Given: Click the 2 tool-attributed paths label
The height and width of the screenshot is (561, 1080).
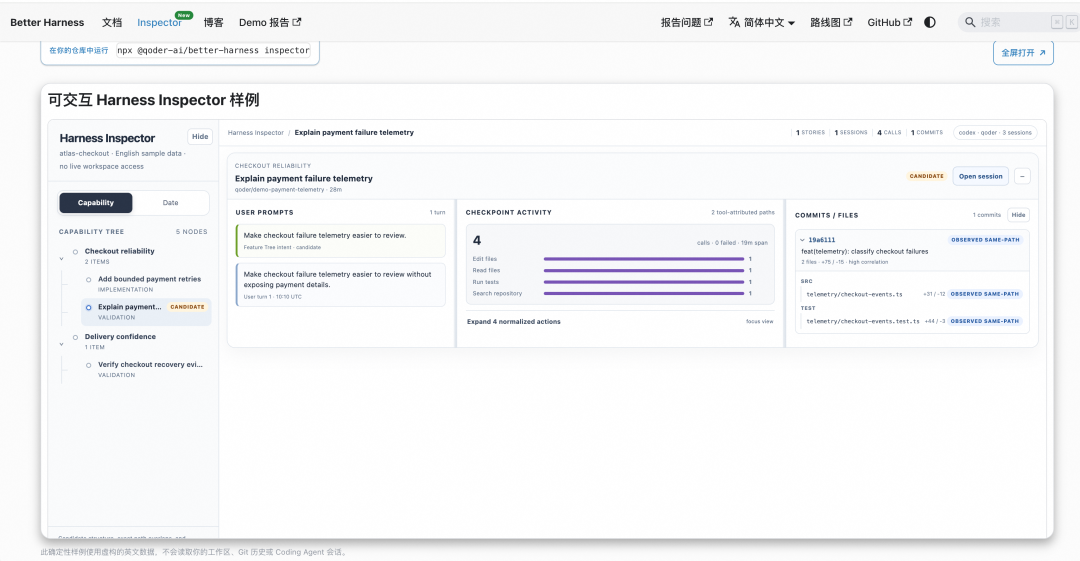Looking at the screenshot, I should 742,212.
